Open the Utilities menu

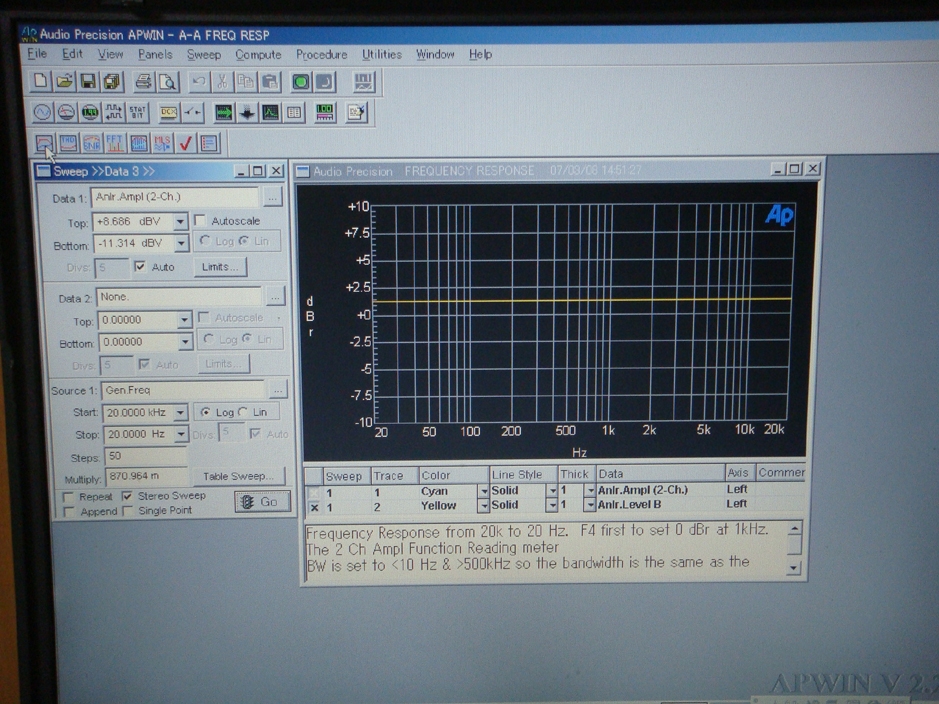381,54
